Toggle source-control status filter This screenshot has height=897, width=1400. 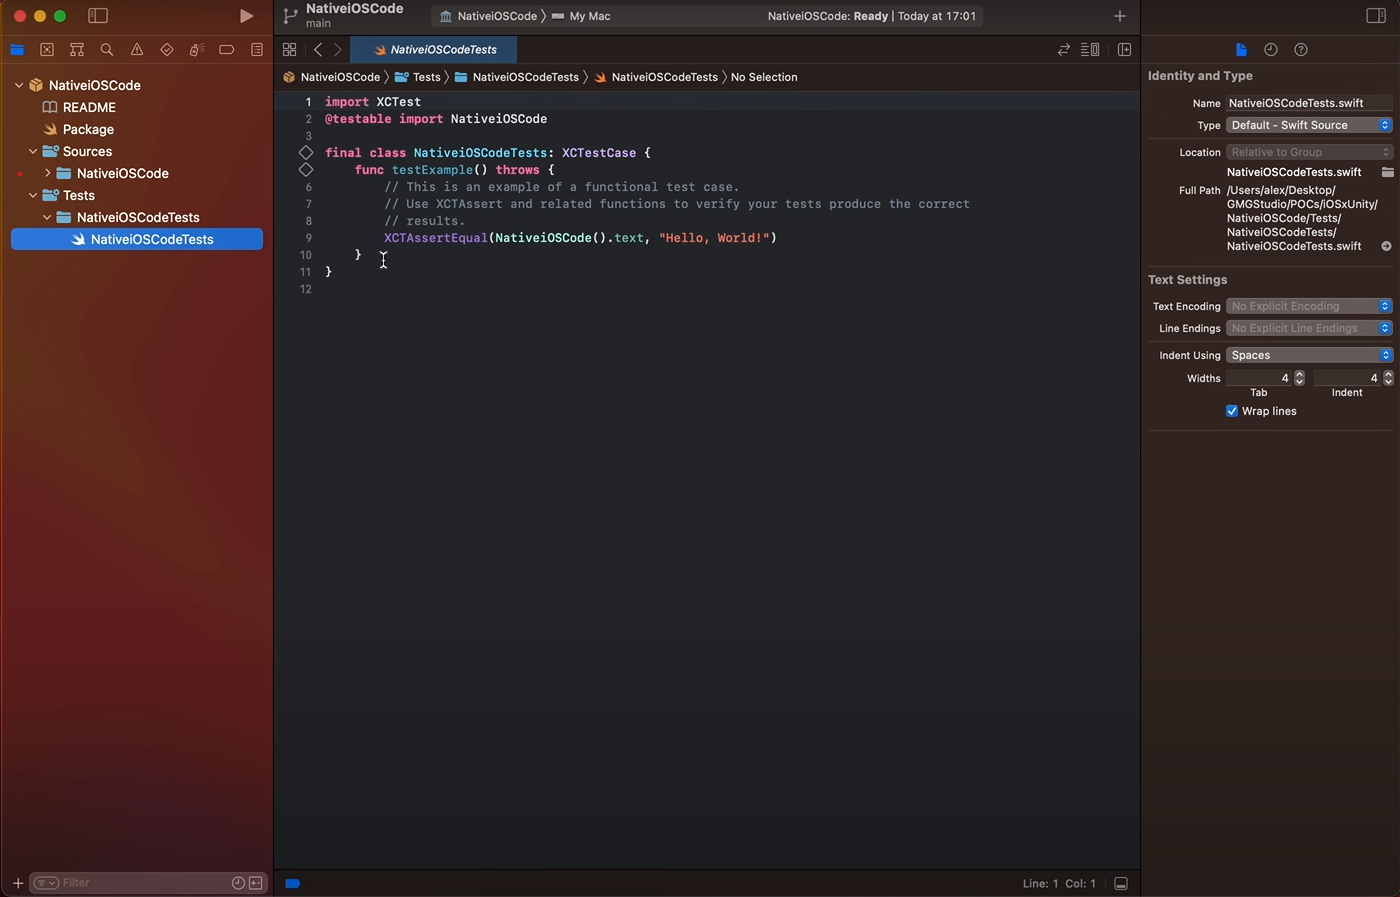click(256, 883)
